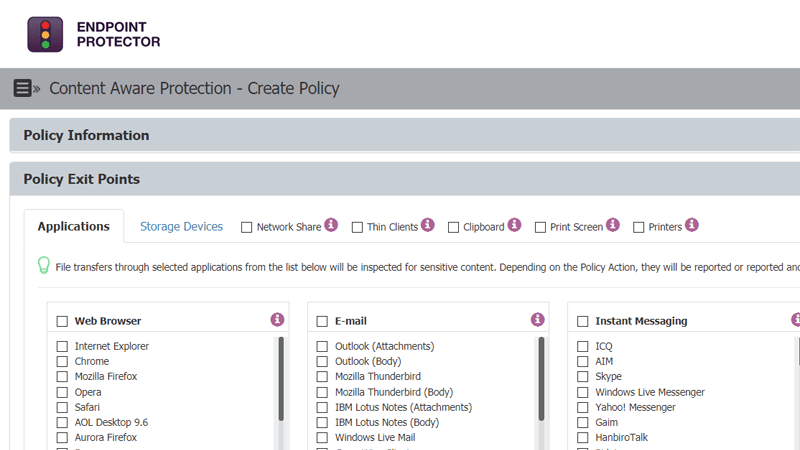This screenshot has width=800, height=450.
Task: Check the Chrome checkbox
Action: tap(62, 361)
